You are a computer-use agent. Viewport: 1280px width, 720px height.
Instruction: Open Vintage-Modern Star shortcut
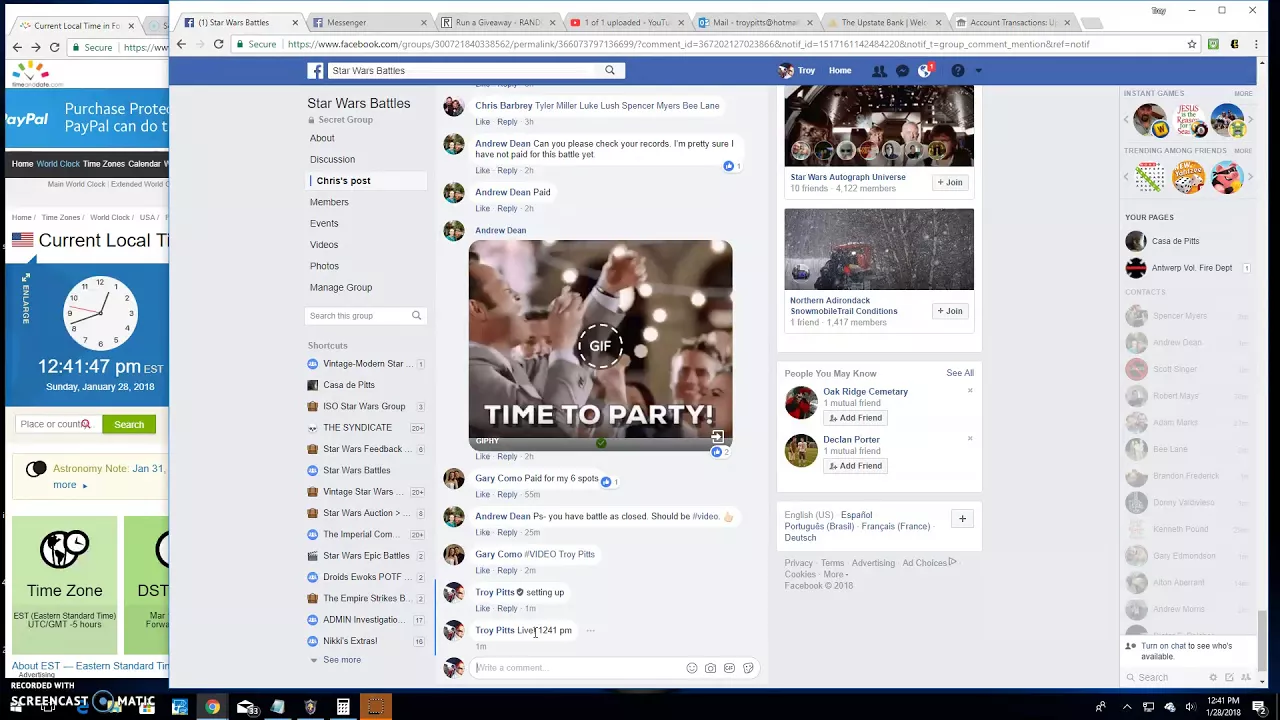pos(364,364)
